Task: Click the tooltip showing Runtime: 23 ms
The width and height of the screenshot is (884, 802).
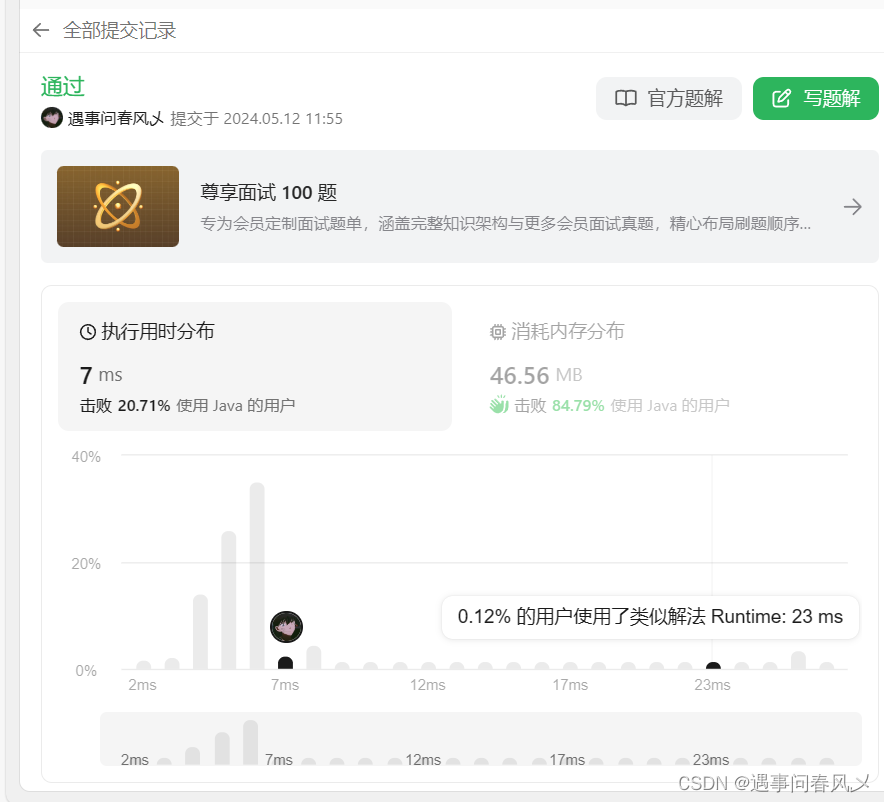Action: (x=650, y=617)
